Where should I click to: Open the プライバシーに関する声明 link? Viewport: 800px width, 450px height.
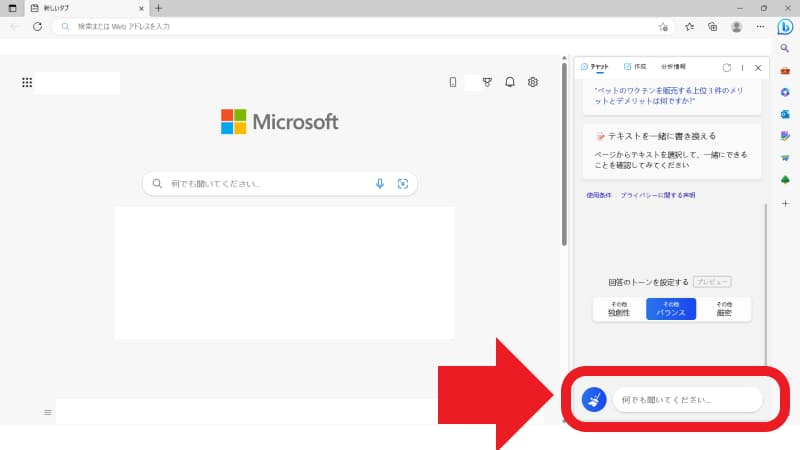tap(658, 195)
